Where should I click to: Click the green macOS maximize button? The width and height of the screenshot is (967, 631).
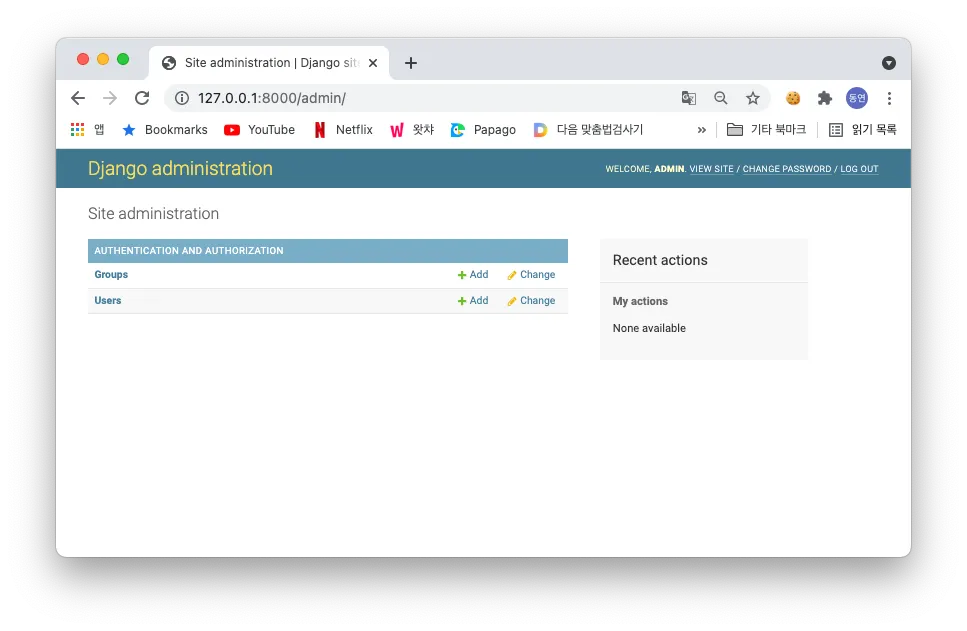123,59
